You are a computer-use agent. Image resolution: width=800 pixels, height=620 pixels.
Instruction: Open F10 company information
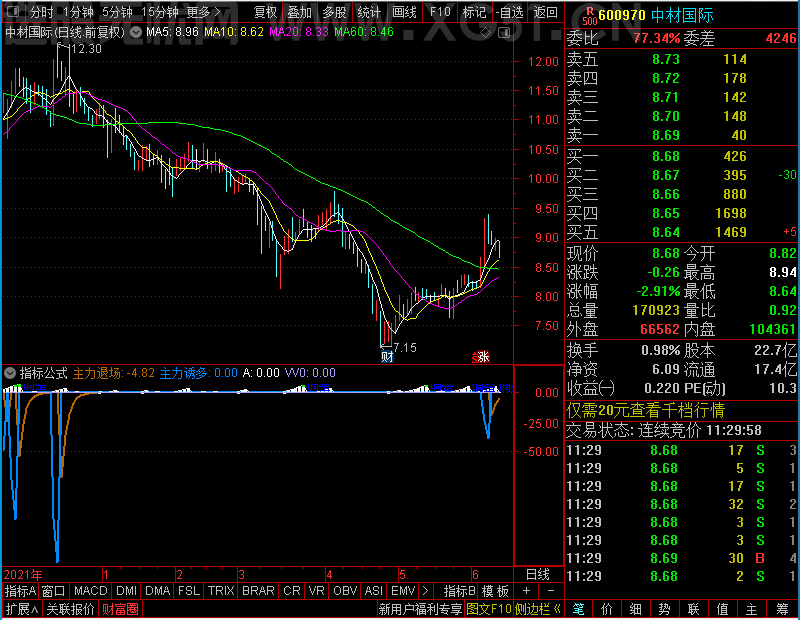click(440, 12)
